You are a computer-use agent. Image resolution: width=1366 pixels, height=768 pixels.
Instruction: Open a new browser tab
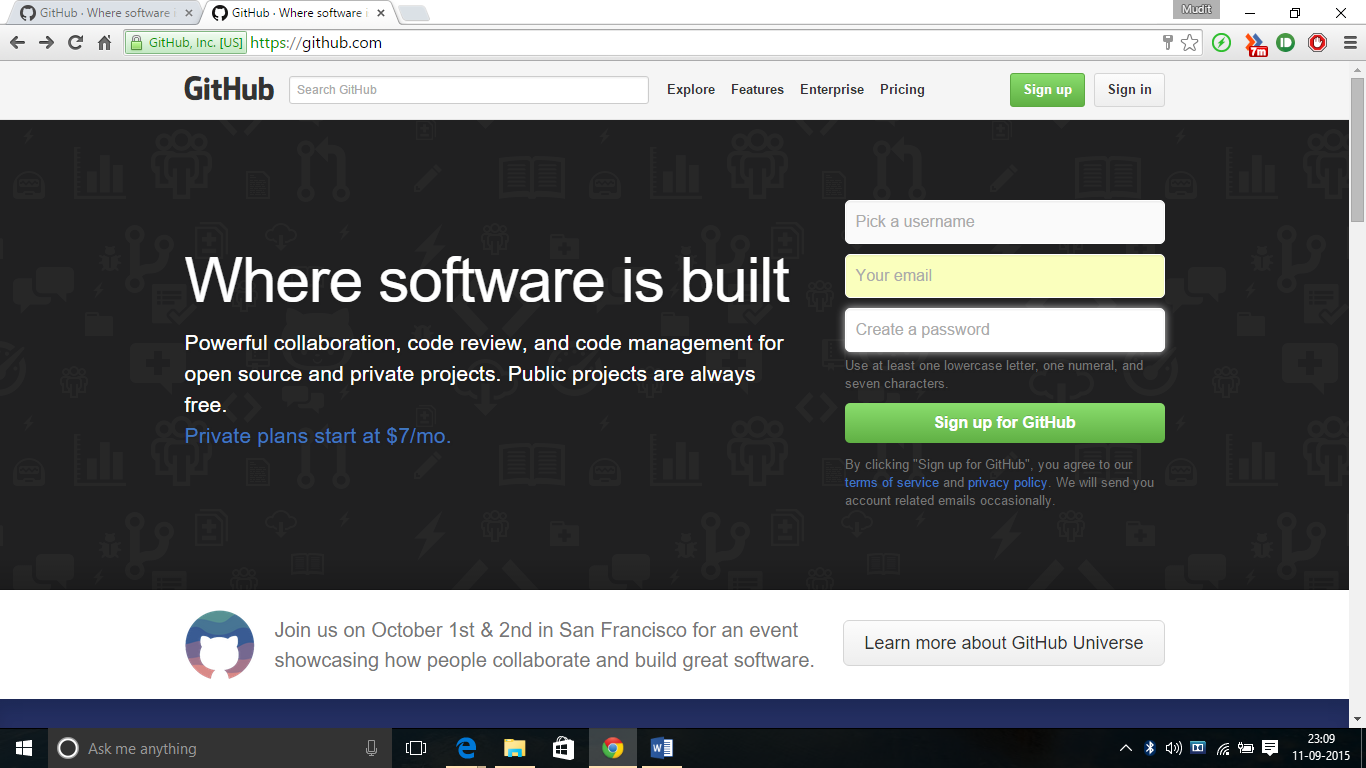click(414, 14)
